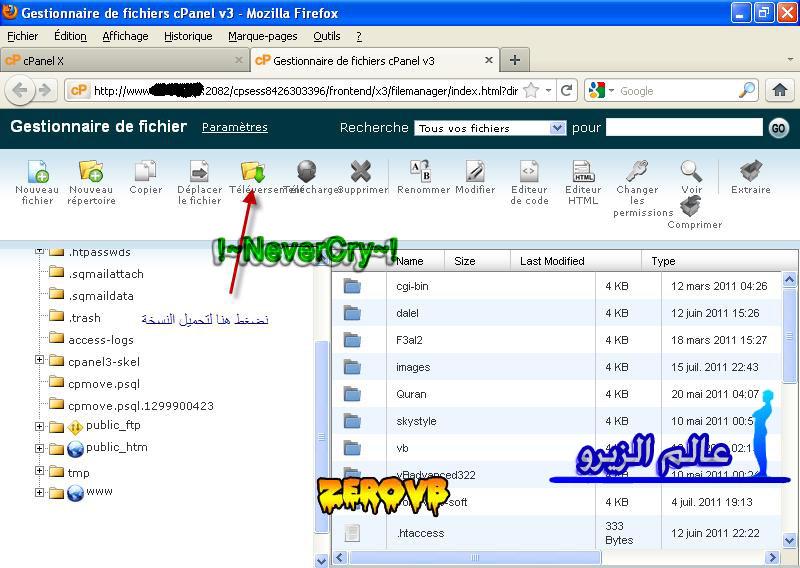The image size is (800, 568).
Task: Open a new tab with plus button
Action: (515, 60)
